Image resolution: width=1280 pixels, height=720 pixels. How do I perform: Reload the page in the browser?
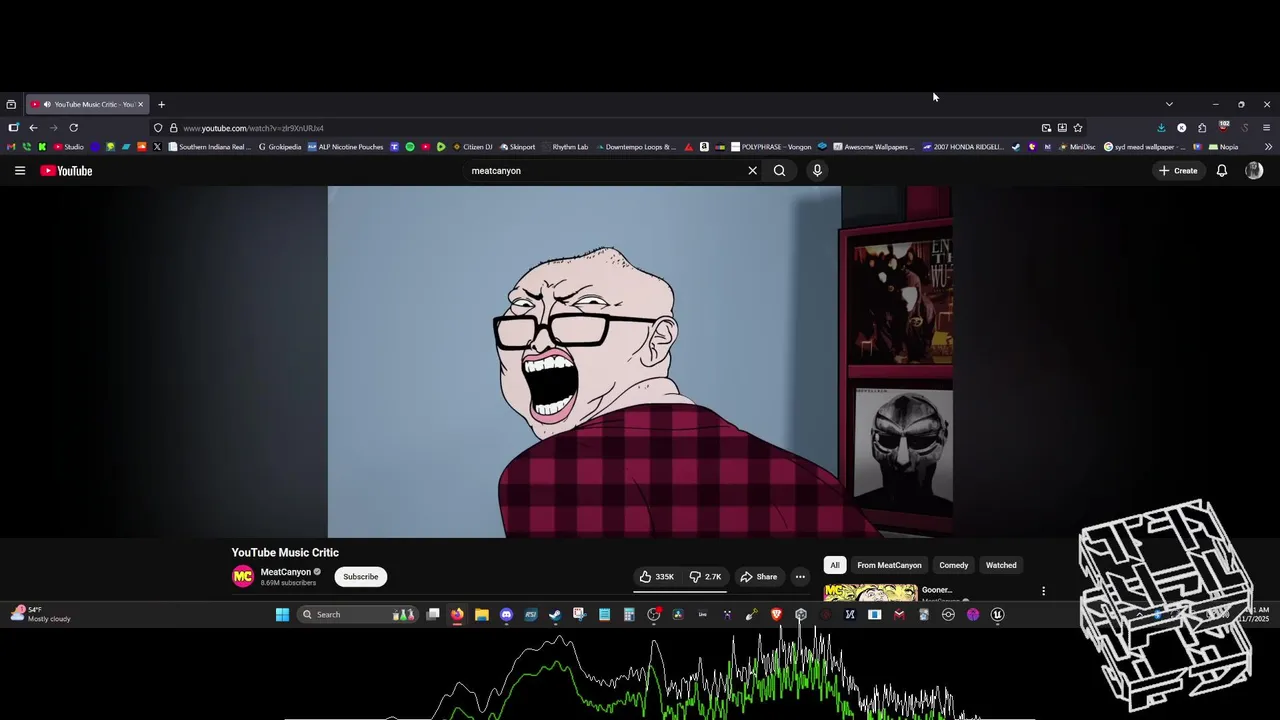click(x=73, y=128)
